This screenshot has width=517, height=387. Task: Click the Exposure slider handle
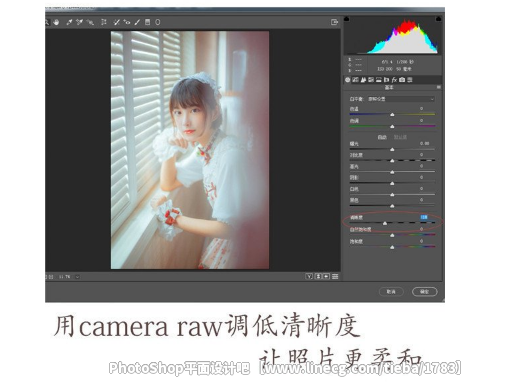[392, 150]
